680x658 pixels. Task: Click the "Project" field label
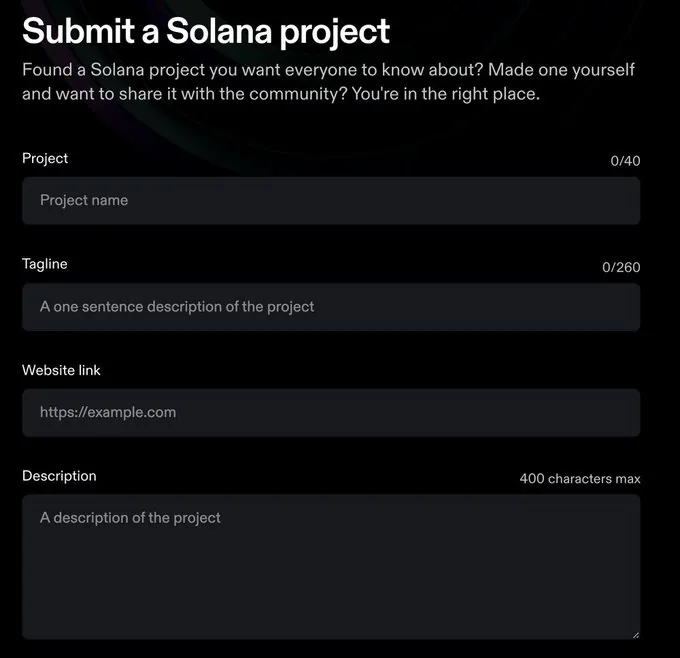[45, 158]
